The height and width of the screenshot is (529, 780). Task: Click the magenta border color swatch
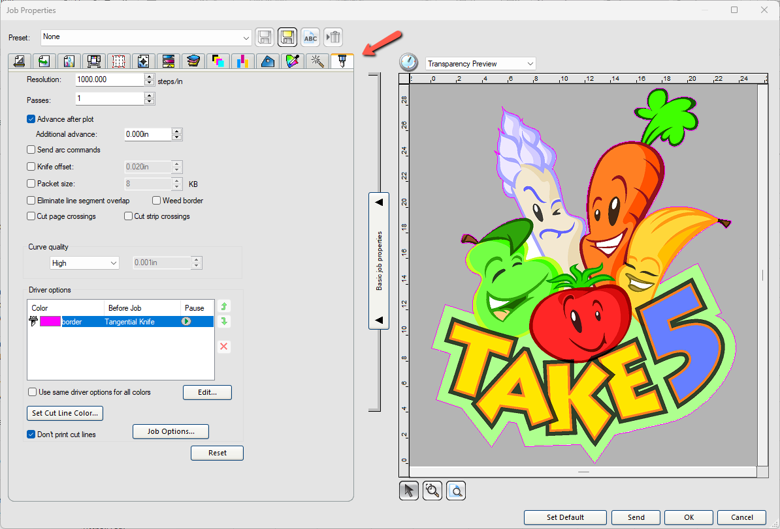click(50, 322)
